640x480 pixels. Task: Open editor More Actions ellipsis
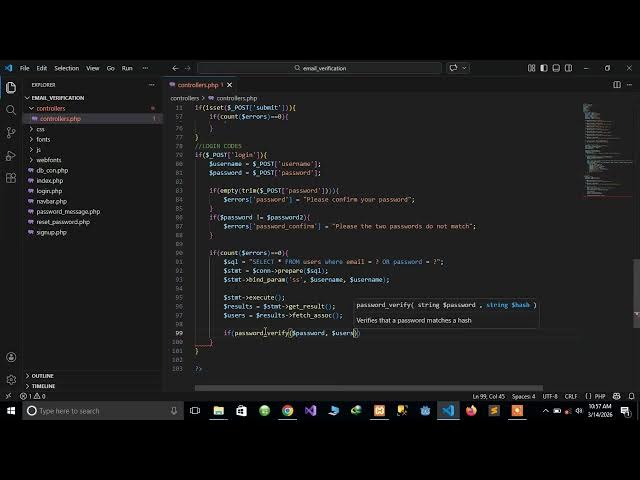point(629,84)
